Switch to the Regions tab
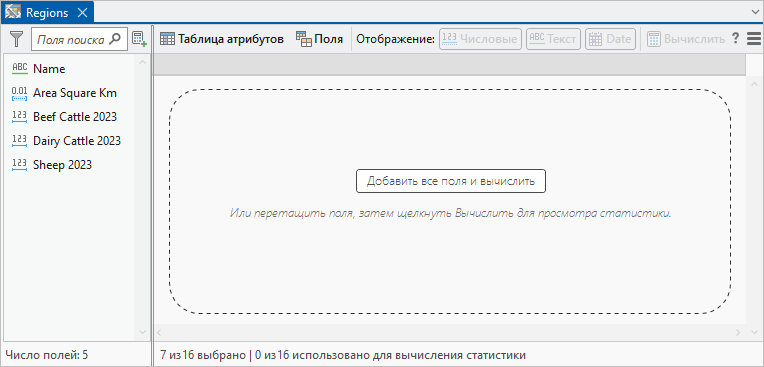The height and width of the screenshot is (367, 764). [47, 13]
